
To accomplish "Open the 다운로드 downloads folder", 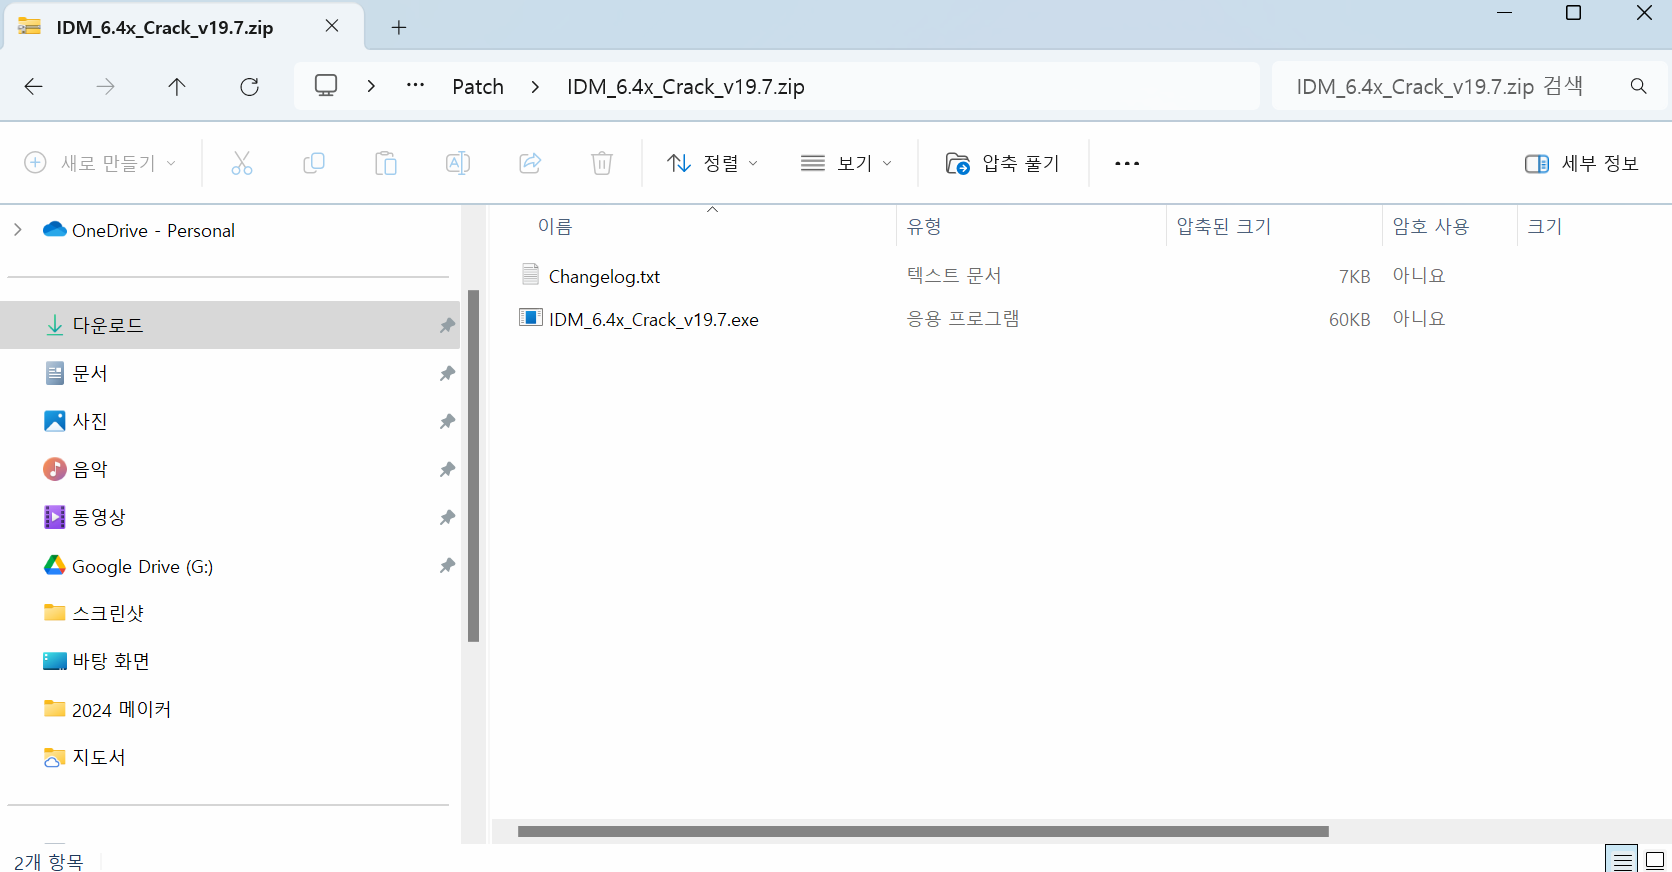I will pos(230,325).
